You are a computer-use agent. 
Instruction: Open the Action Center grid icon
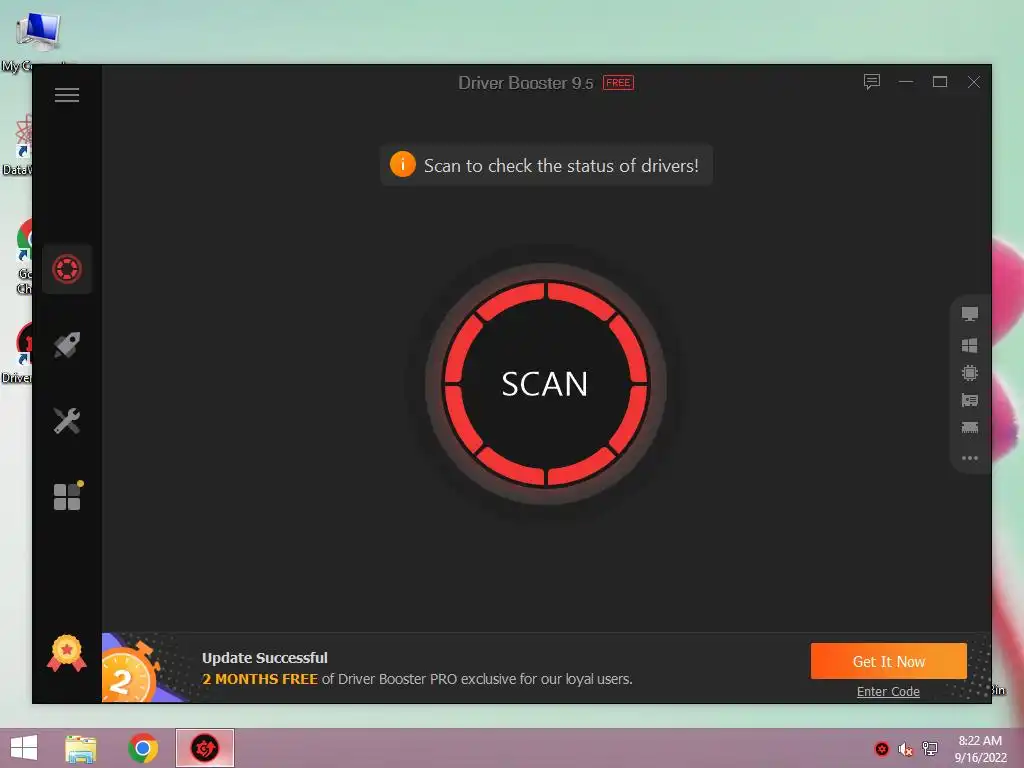tap(67, 496)
